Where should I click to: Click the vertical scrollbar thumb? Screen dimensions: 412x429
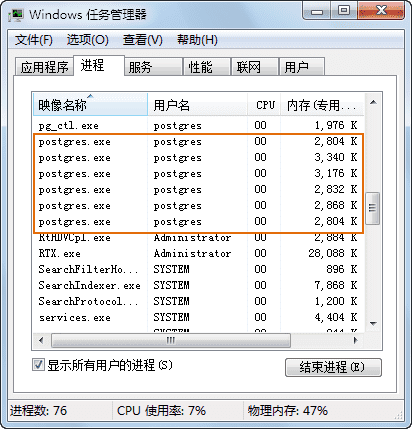point(373,208)
